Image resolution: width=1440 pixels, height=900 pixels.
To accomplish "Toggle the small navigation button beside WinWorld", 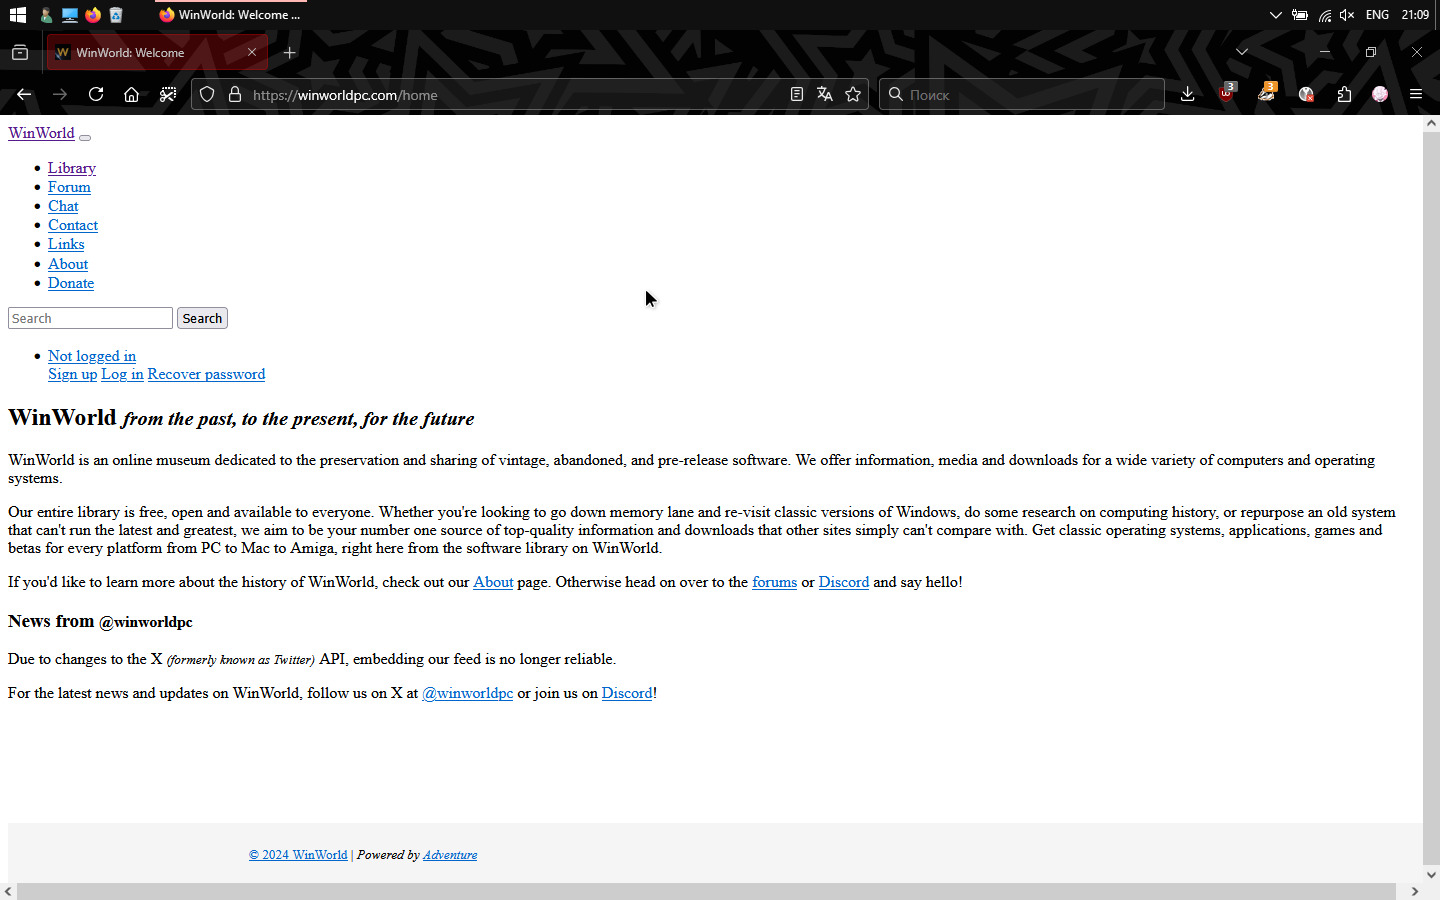I will (x=85, y=137).
